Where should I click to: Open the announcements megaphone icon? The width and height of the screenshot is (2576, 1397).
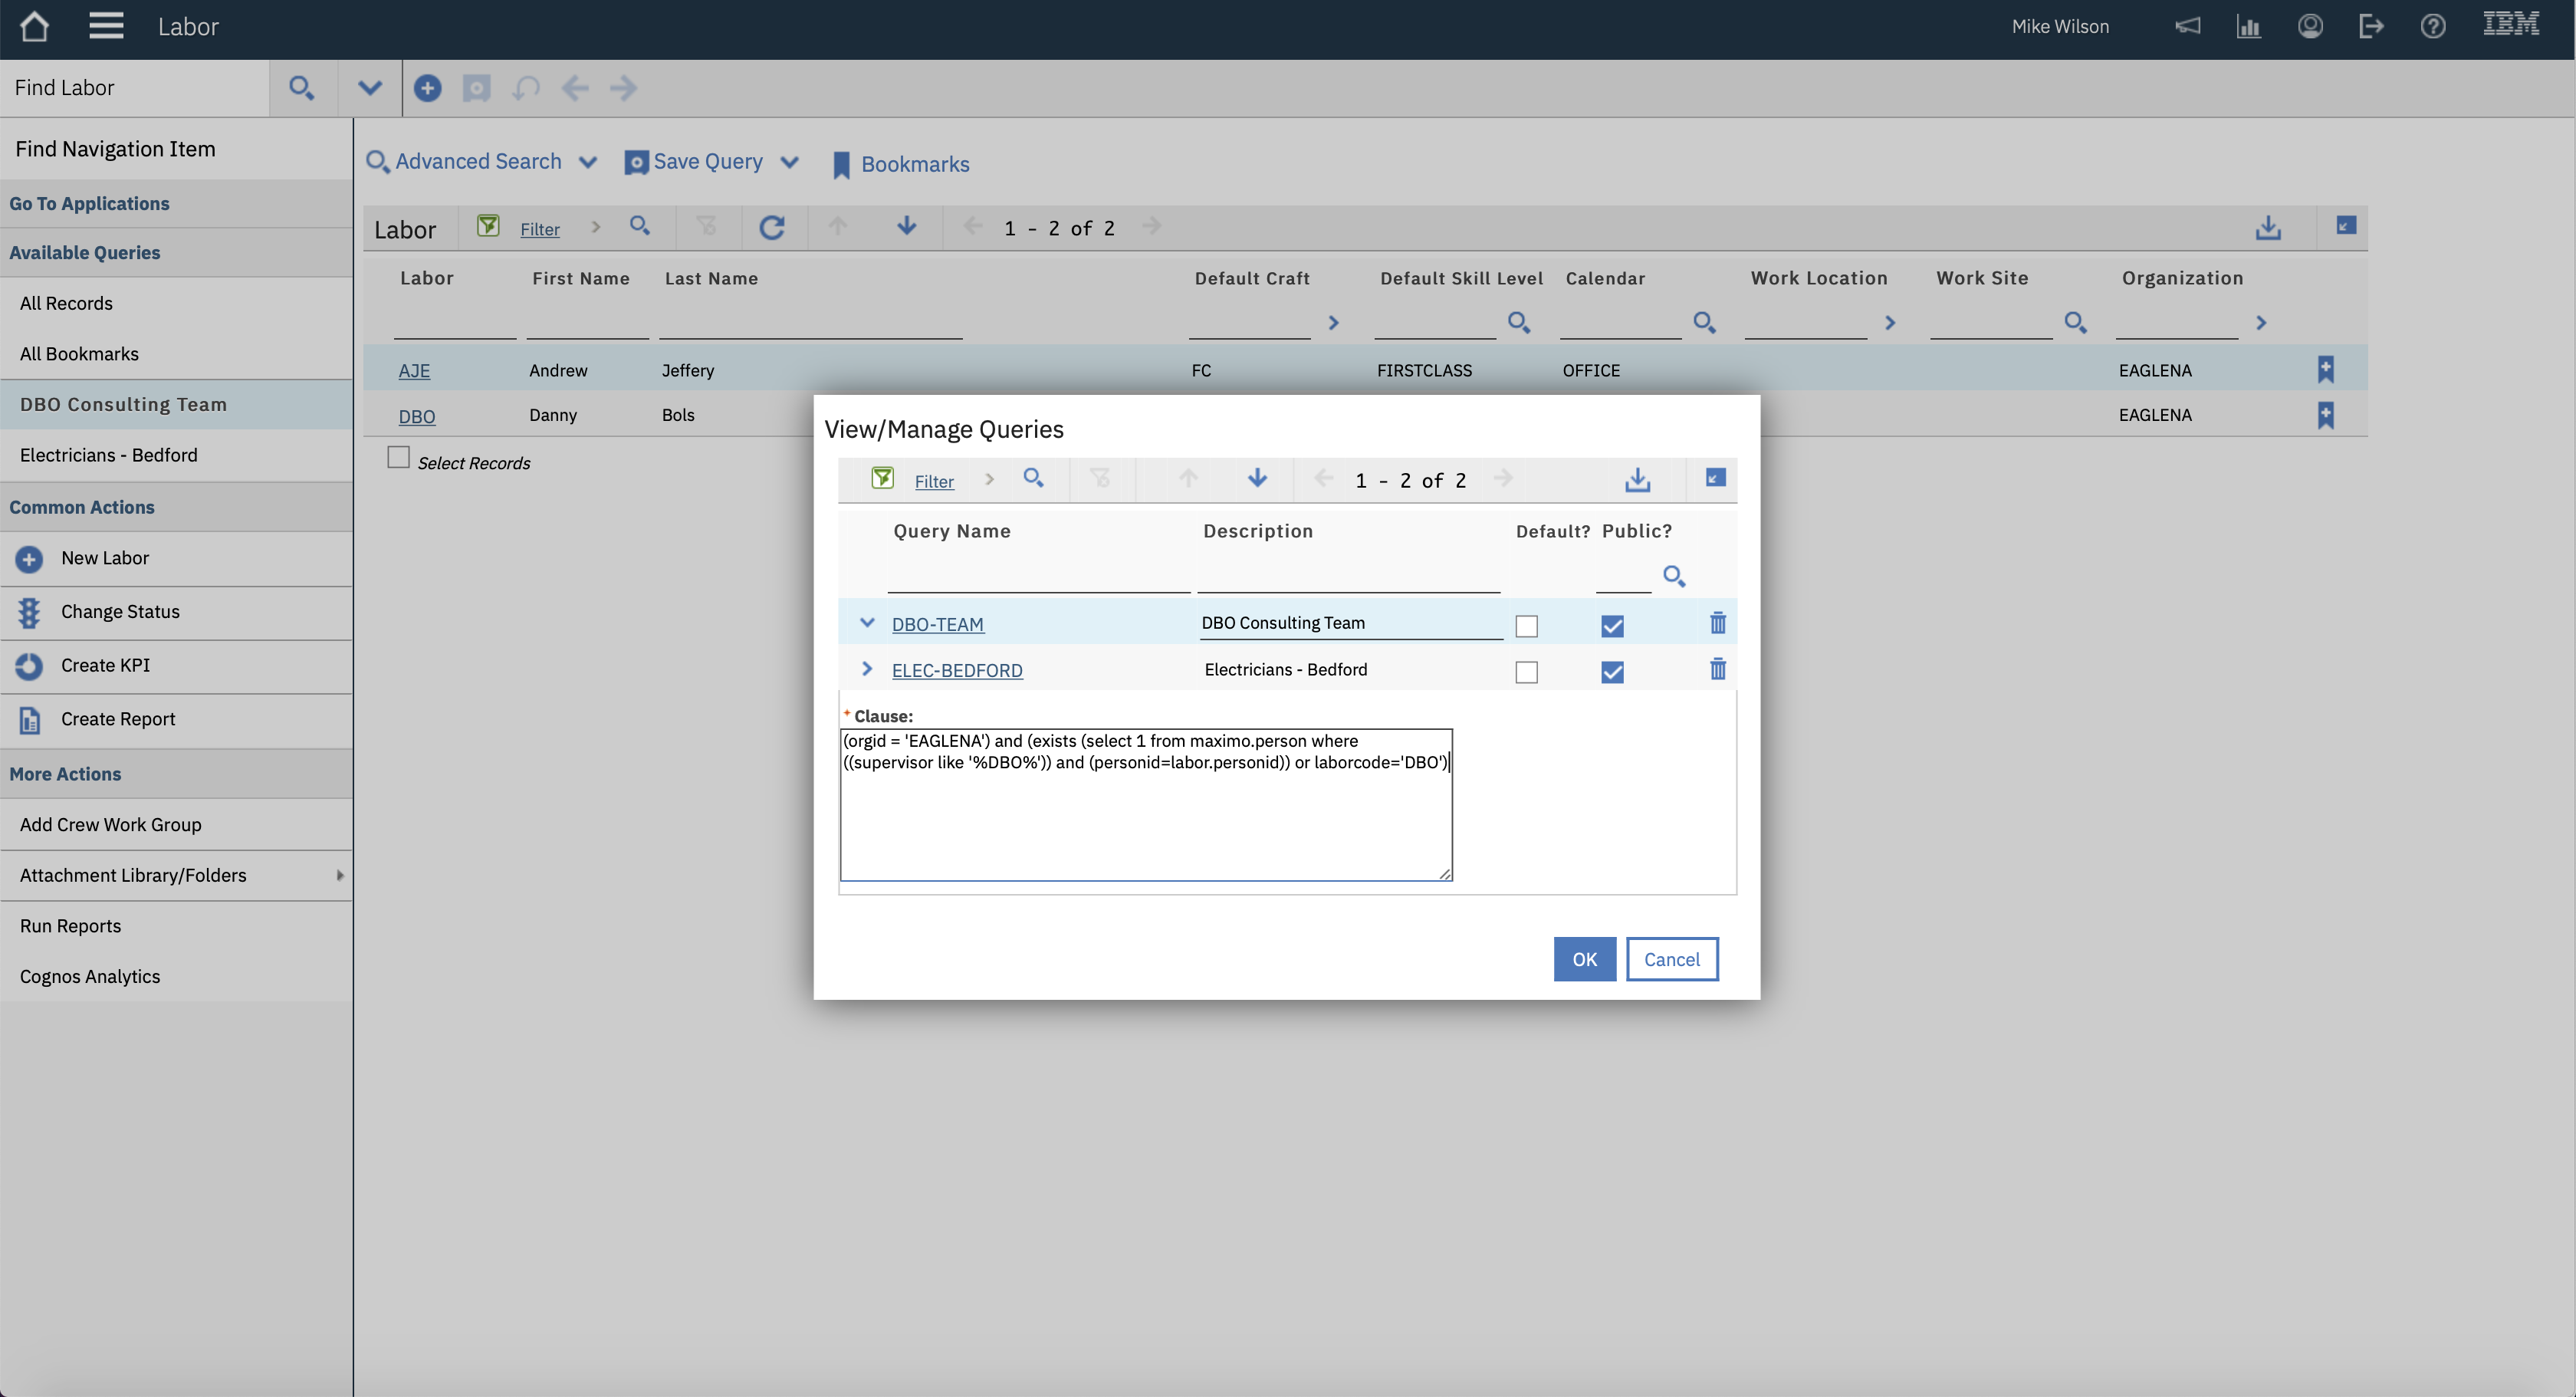(2188, 26)
